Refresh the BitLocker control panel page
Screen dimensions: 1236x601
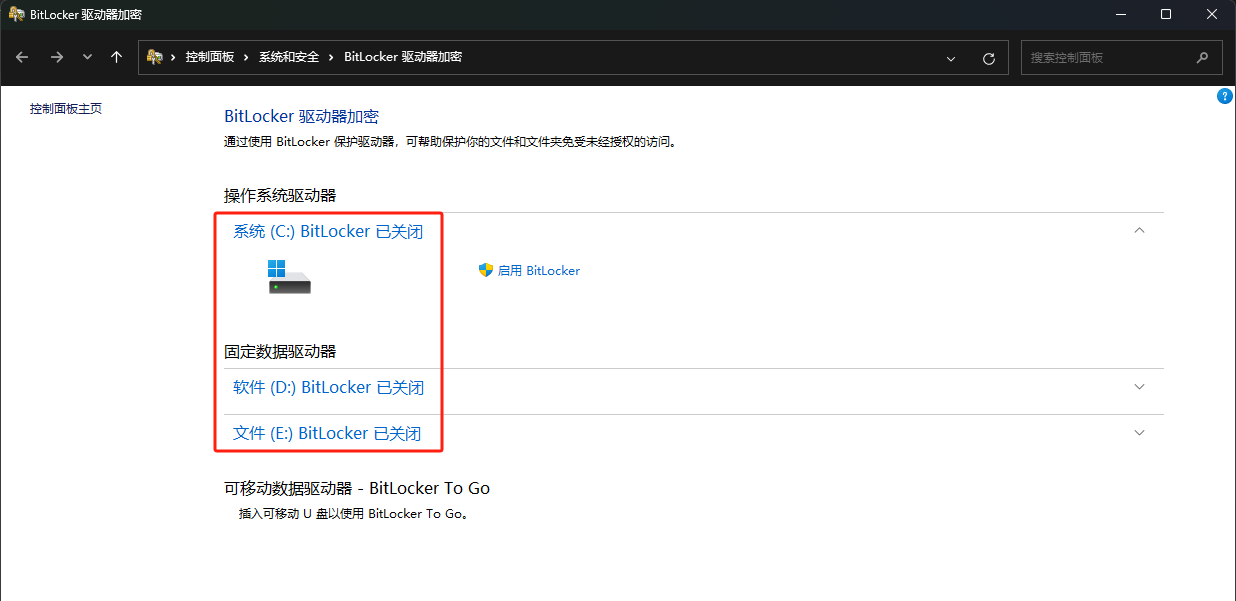click(989, 58)
